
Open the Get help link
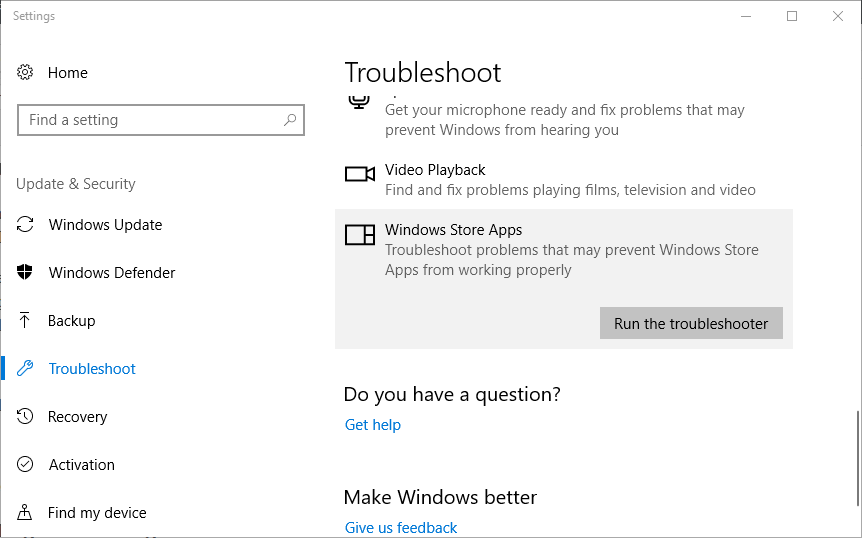pyautogui.click(x=372, y=425)
